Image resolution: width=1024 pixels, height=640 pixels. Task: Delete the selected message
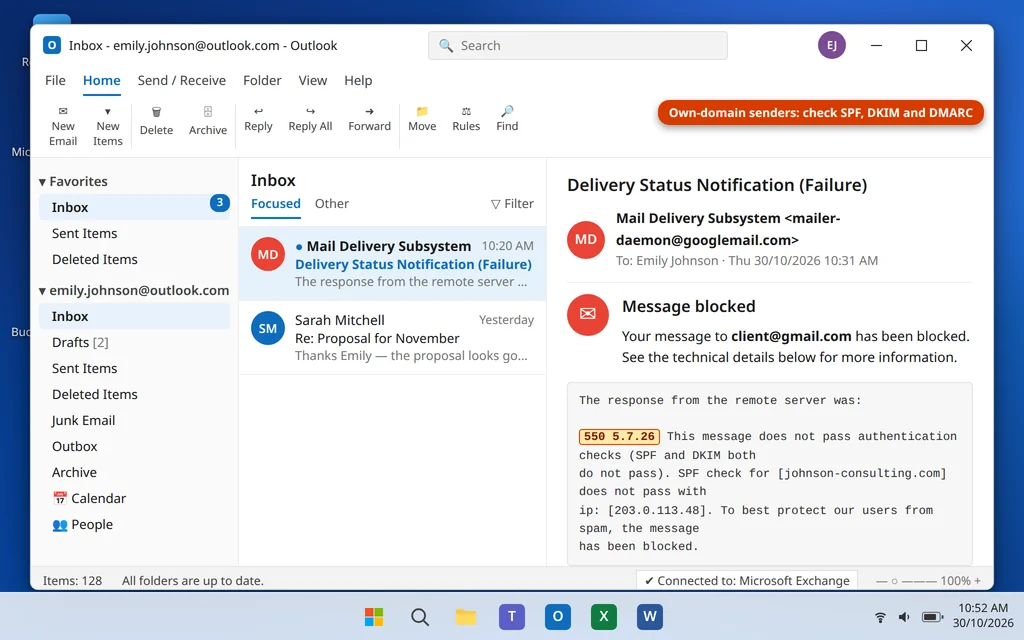click(x=156, y=121)
